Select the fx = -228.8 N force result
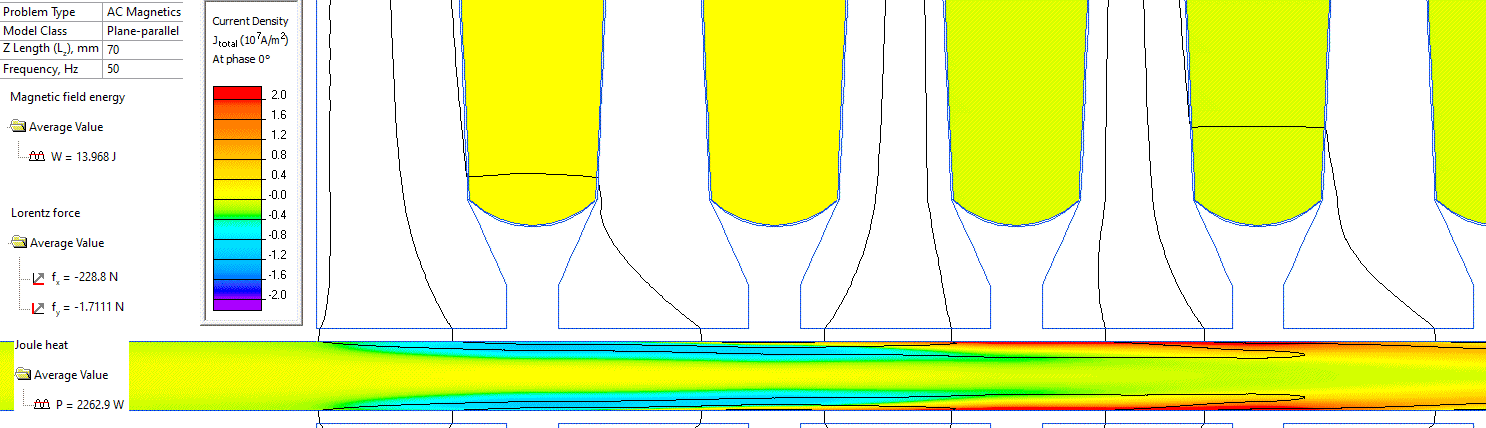 [x=91, y=277]
